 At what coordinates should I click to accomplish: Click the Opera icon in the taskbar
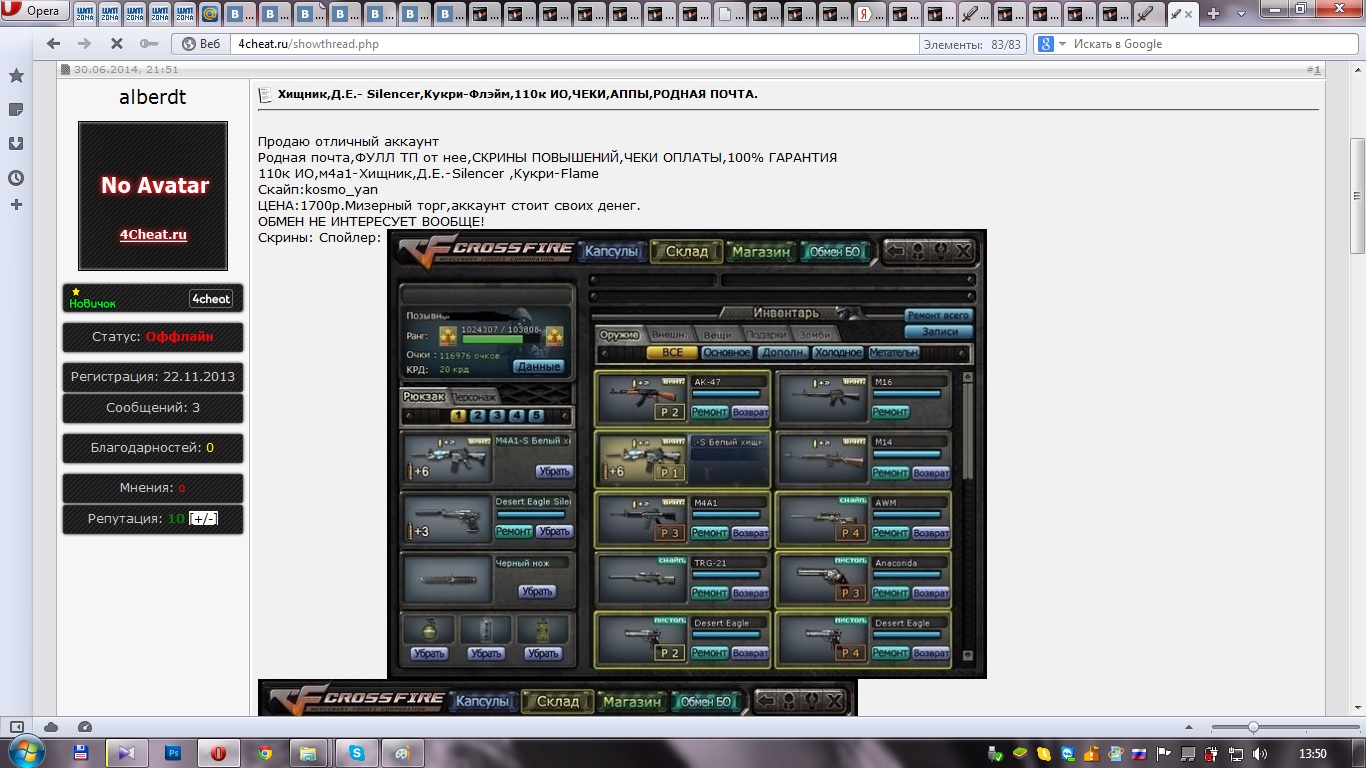point(219,752)
